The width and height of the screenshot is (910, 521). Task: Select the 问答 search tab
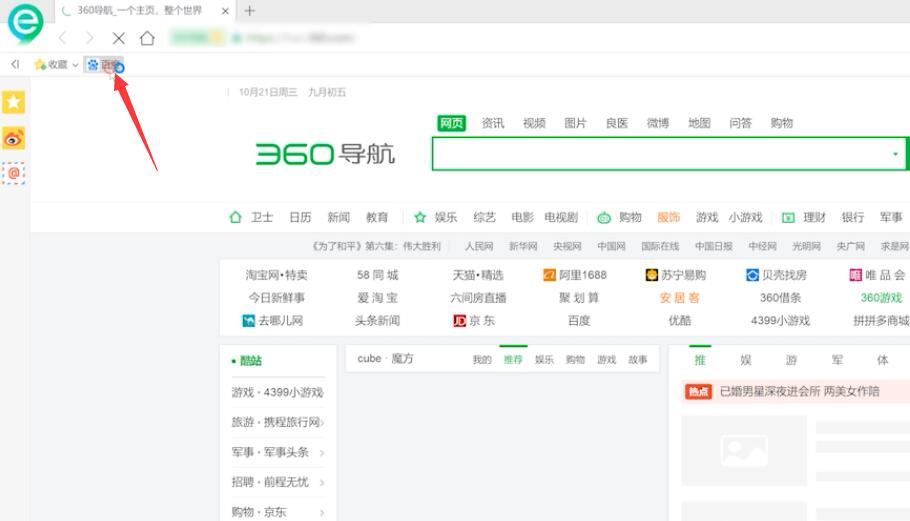tap(740, 123)
